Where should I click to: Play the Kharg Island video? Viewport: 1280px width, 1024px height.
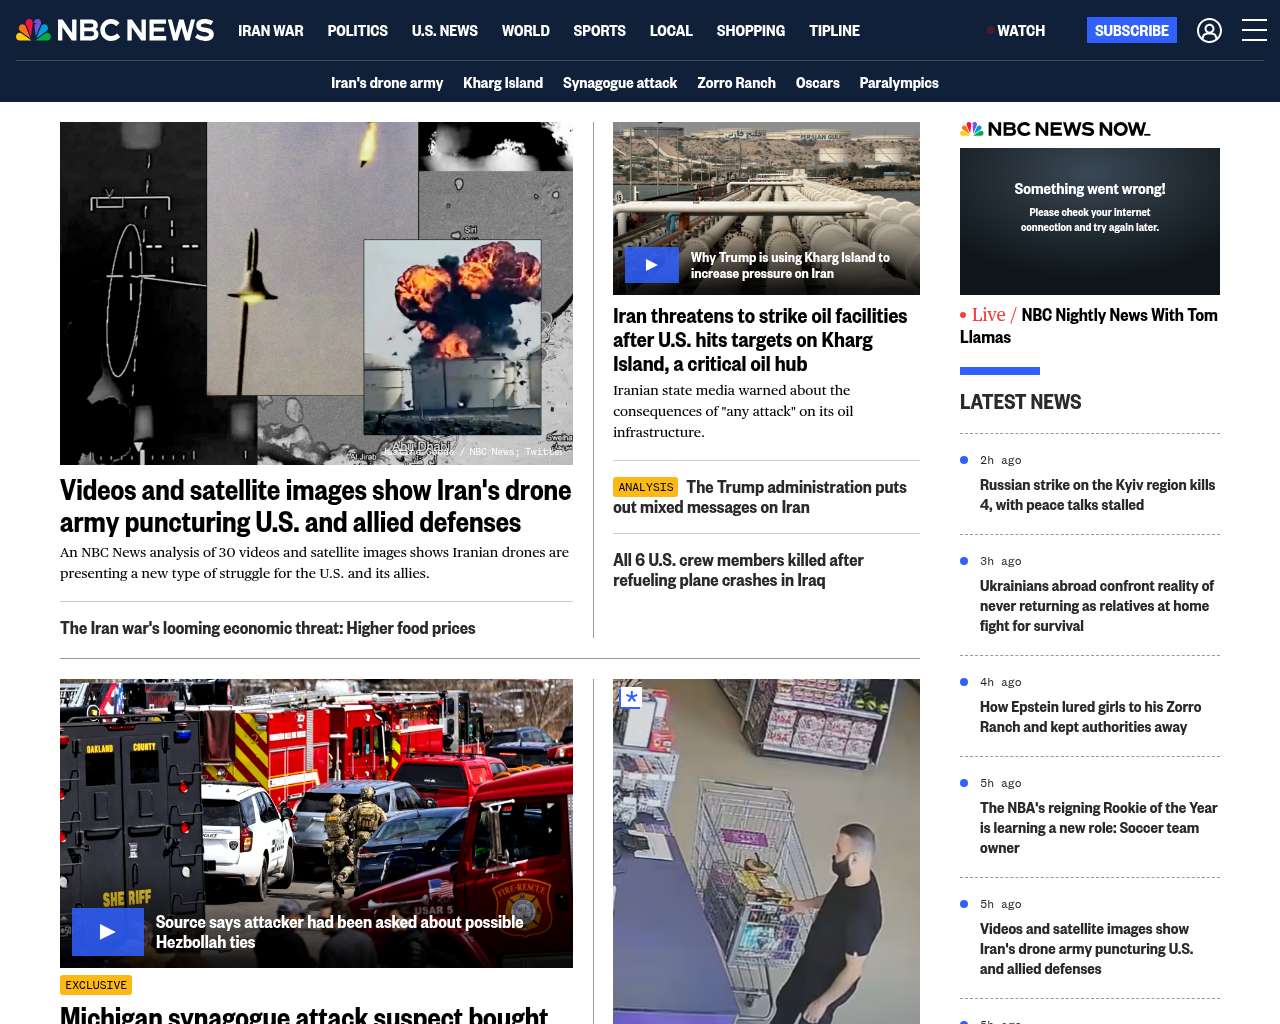pos(651,265)
